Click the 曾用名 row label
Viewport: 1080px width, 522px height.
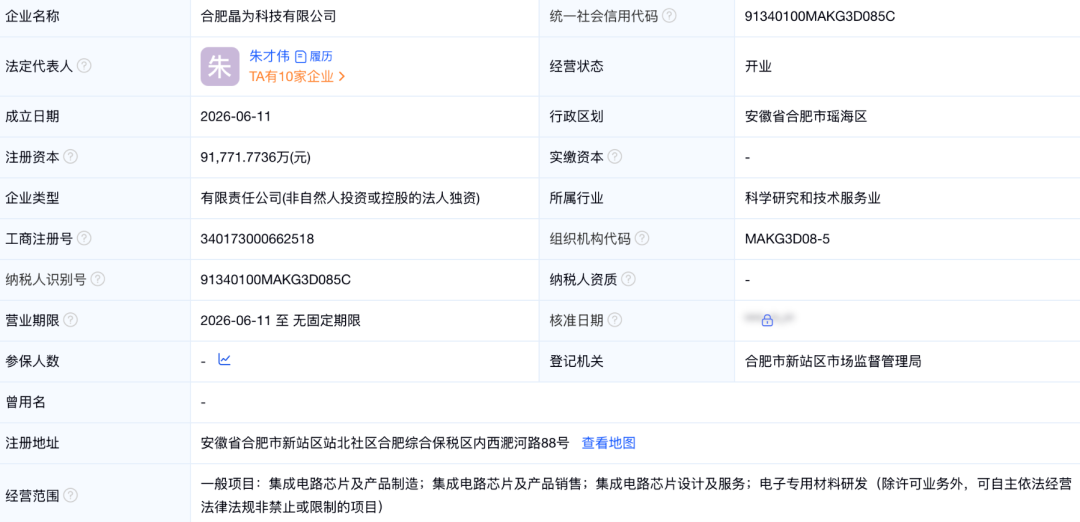(x=25, y=401)
